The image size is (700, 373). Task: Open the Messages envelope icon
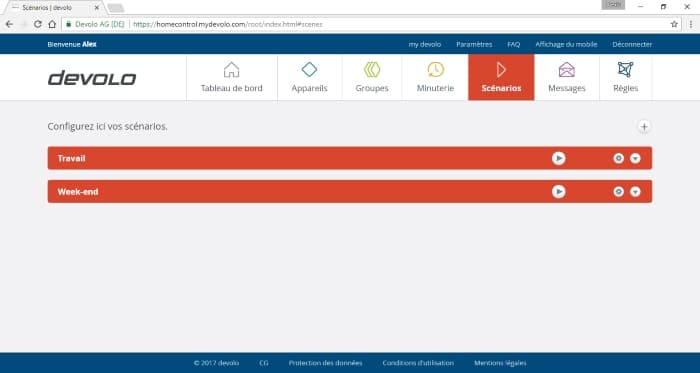click(567, 70)
